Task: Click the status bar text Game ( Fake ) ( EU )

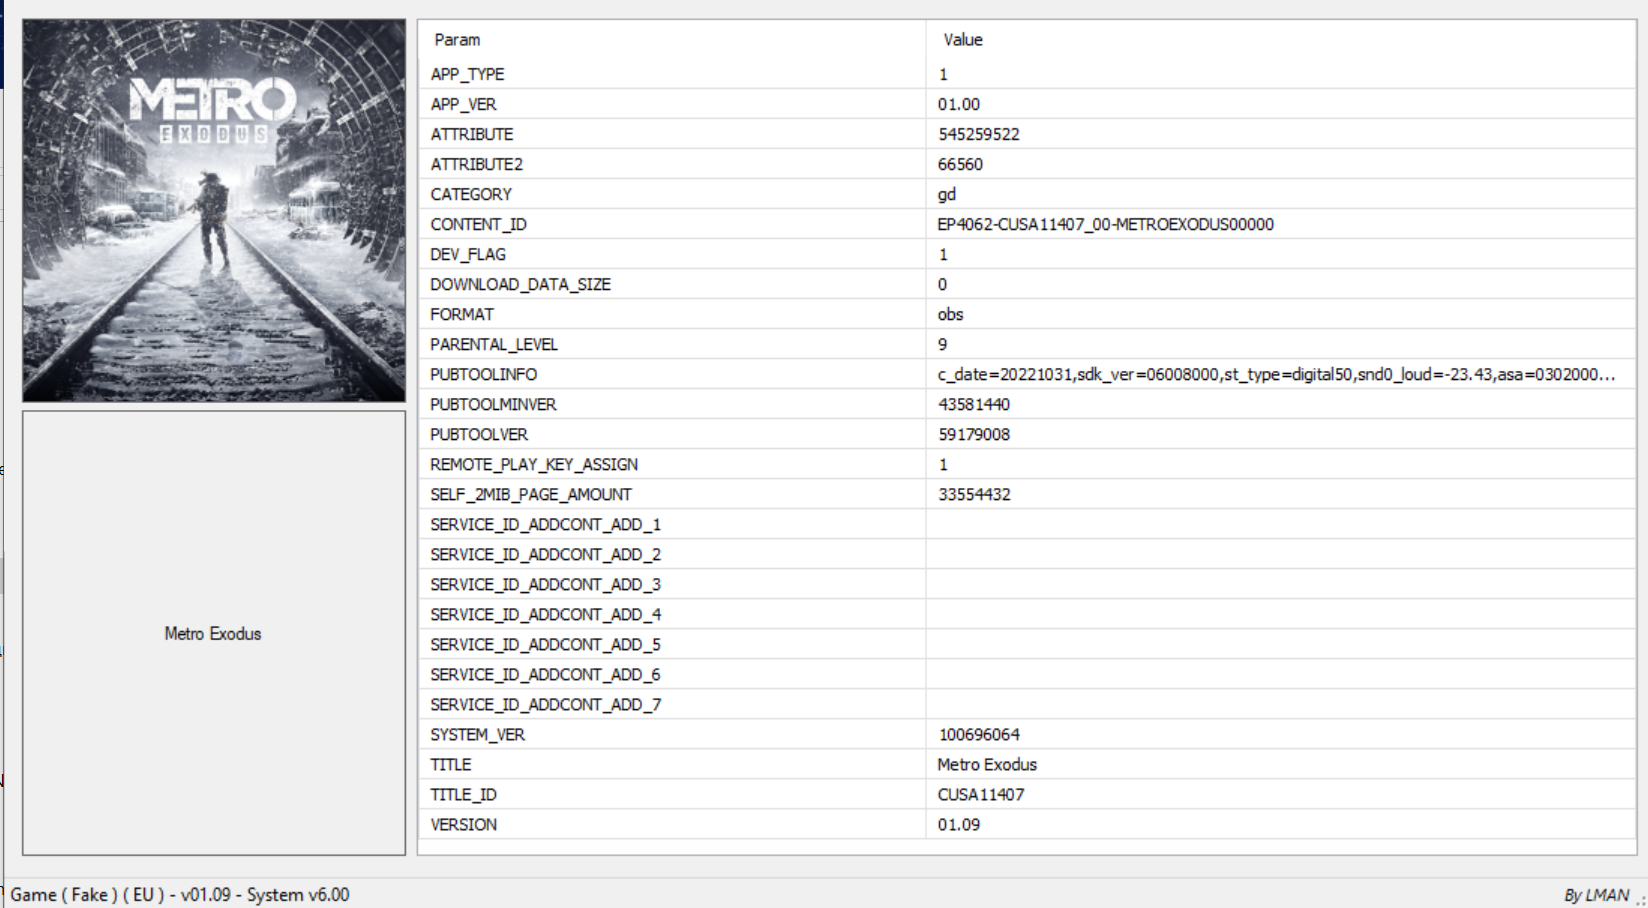Action: pyautogui.click(x=87, y=894)
